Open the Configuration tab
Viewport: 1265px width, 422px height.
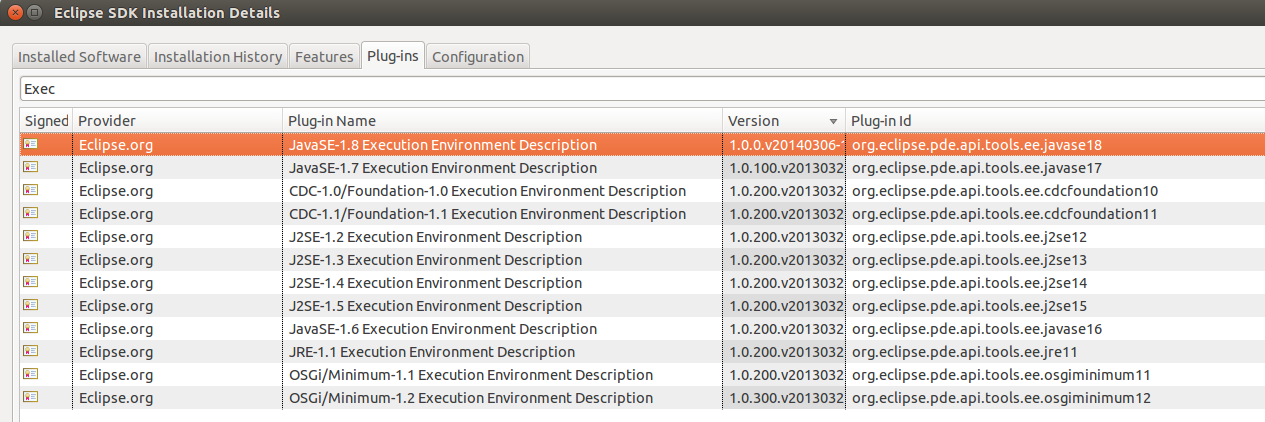pos(477,57)
